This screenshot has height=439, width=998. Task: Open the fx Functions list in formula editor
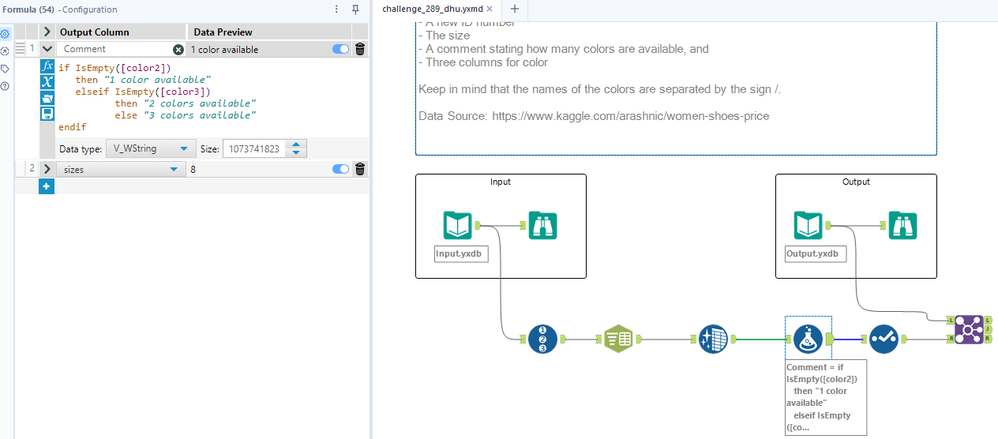click(47, 66)
